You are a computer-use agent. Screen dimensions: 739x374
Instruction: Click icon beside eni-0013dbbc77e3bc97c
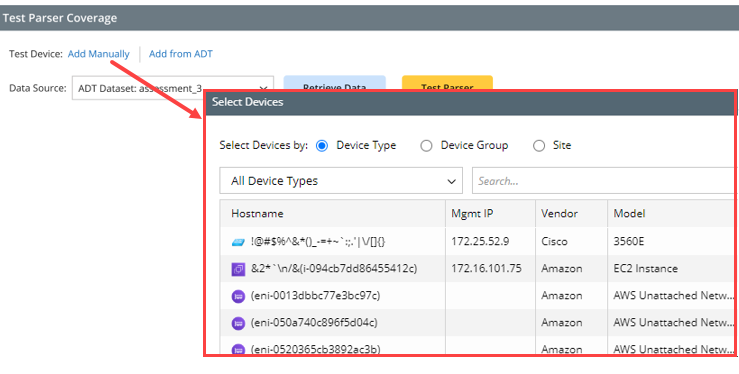pos(238,296)
